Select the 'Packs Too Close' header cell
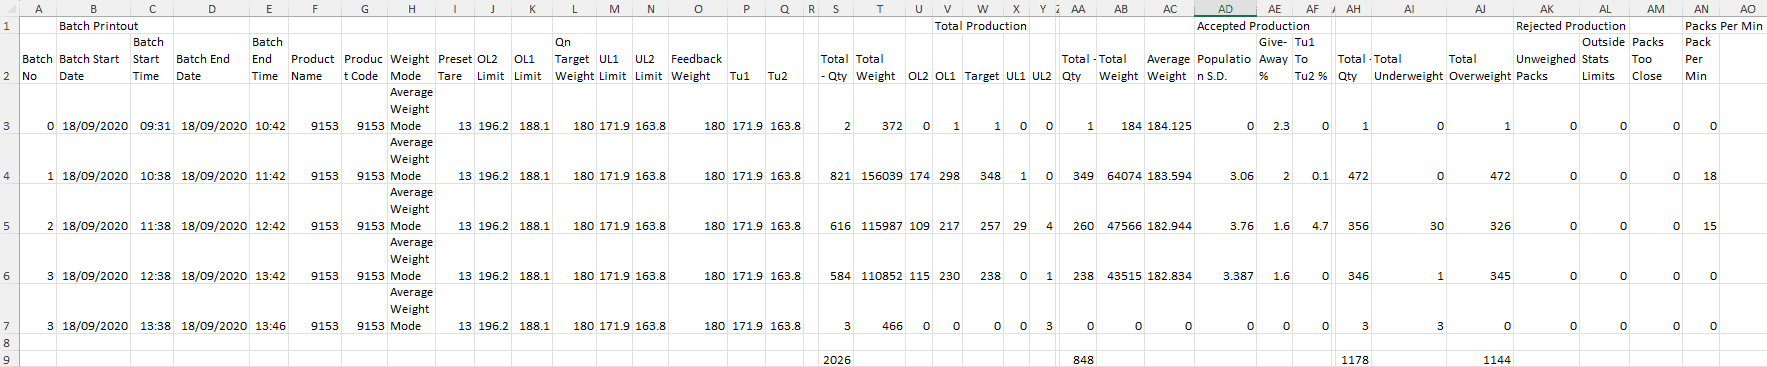Image resolution: width=1767 pixels, height=367 pixels. (x=1655, y=59)
